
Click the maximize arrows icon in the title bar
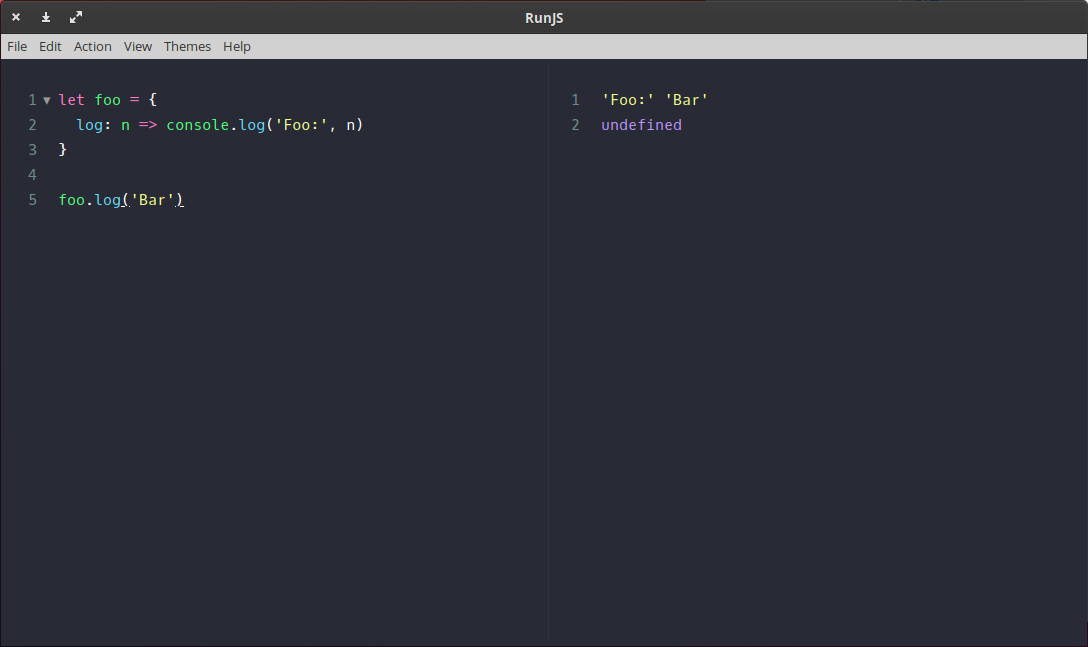pos(76,17)
